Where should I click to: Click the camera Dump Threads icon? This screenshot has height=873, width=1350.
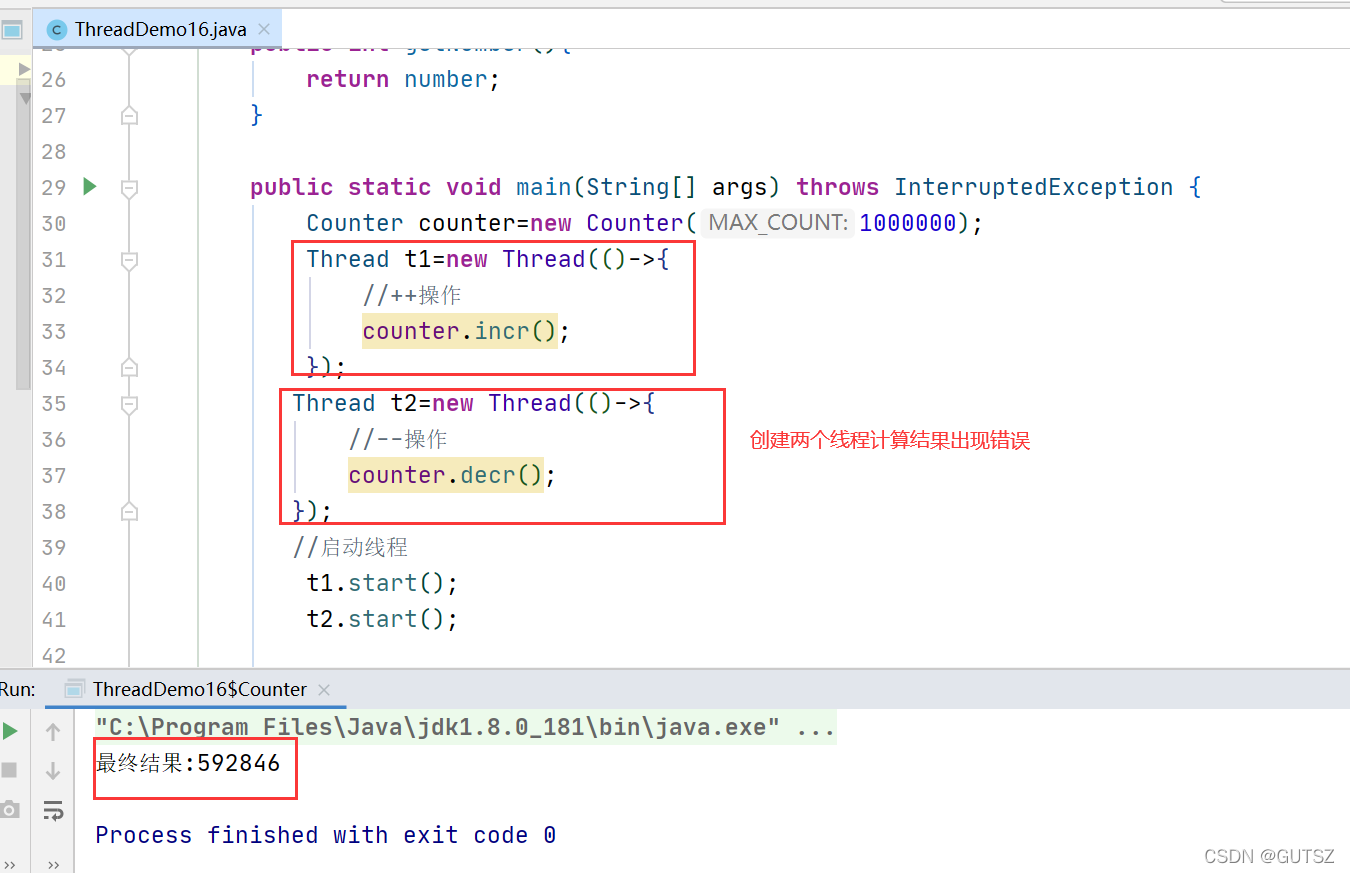tap(9, 809)
